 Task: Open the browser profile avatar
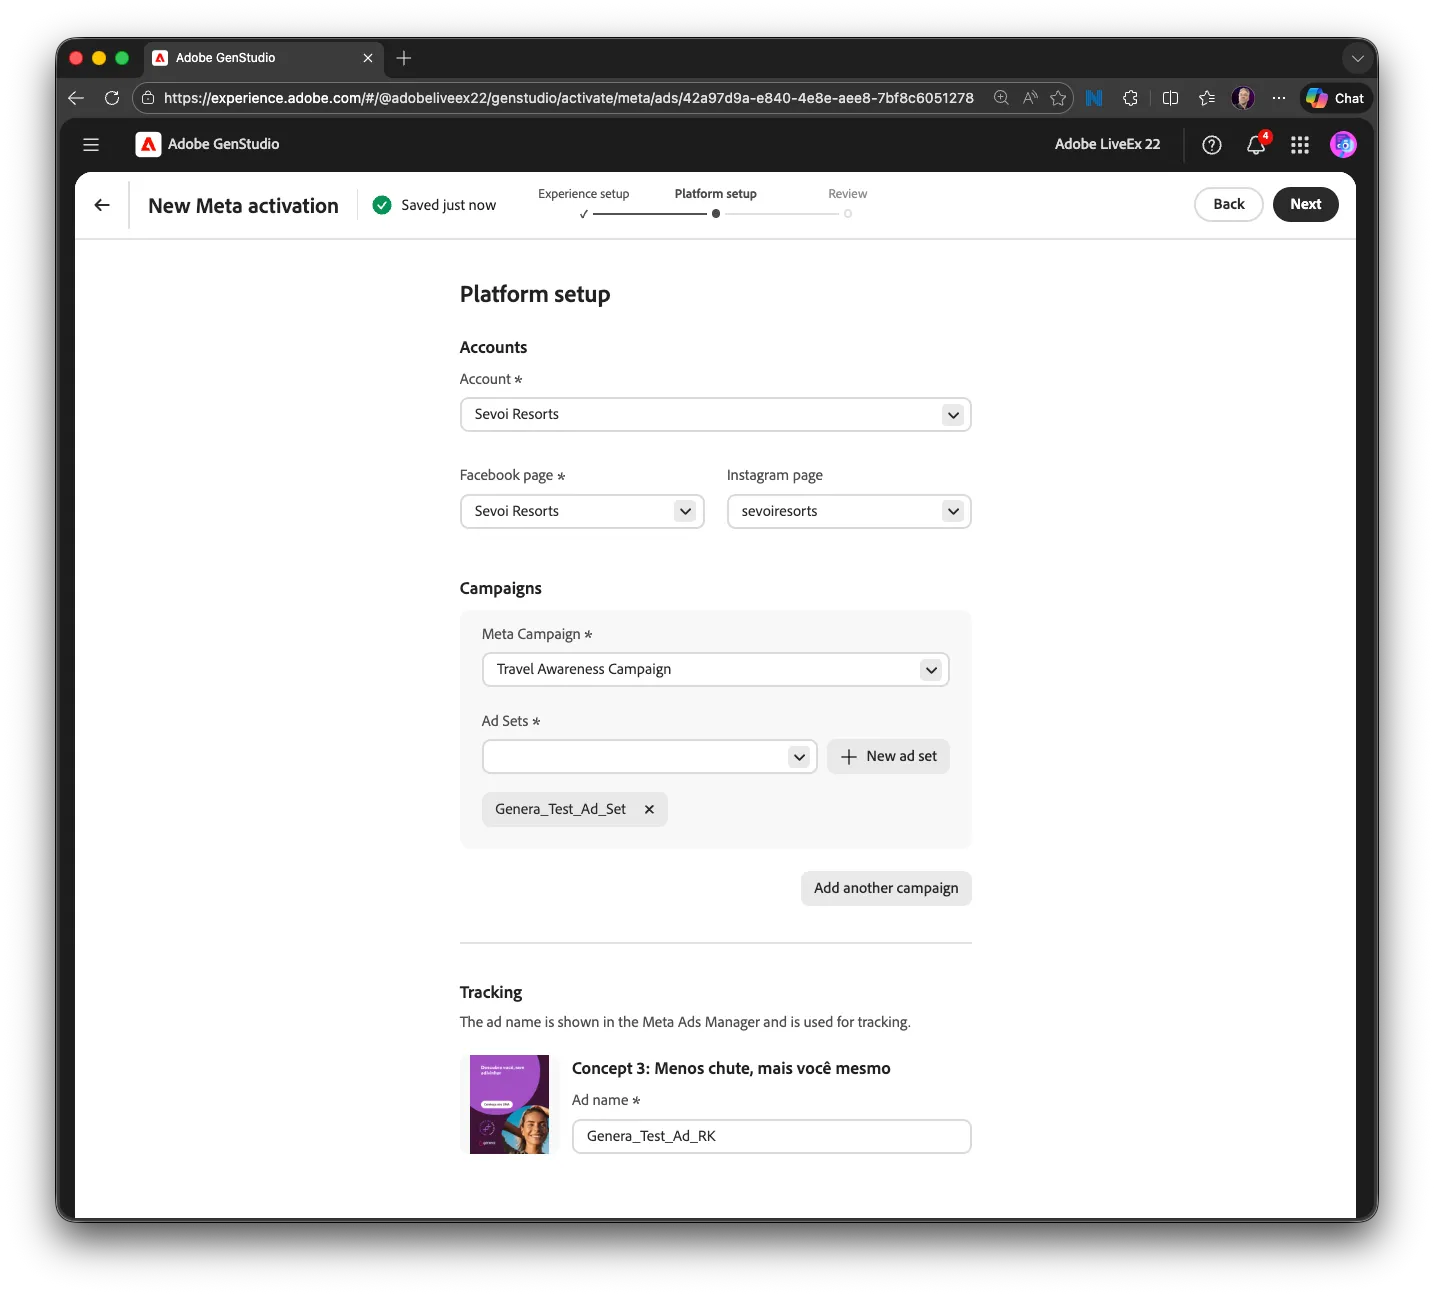pyautogui.click(x=1243, y=98)
